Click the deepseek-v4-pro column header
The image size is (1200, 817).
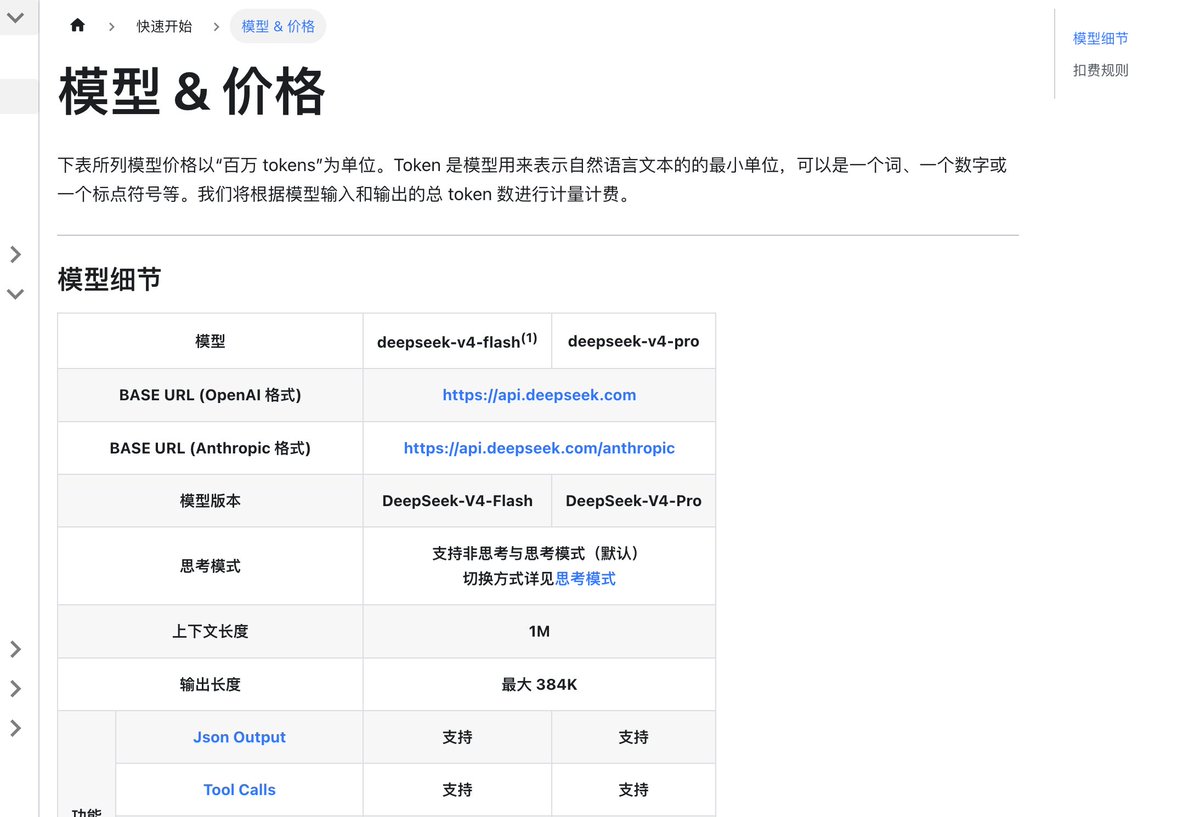coord(633,341)
